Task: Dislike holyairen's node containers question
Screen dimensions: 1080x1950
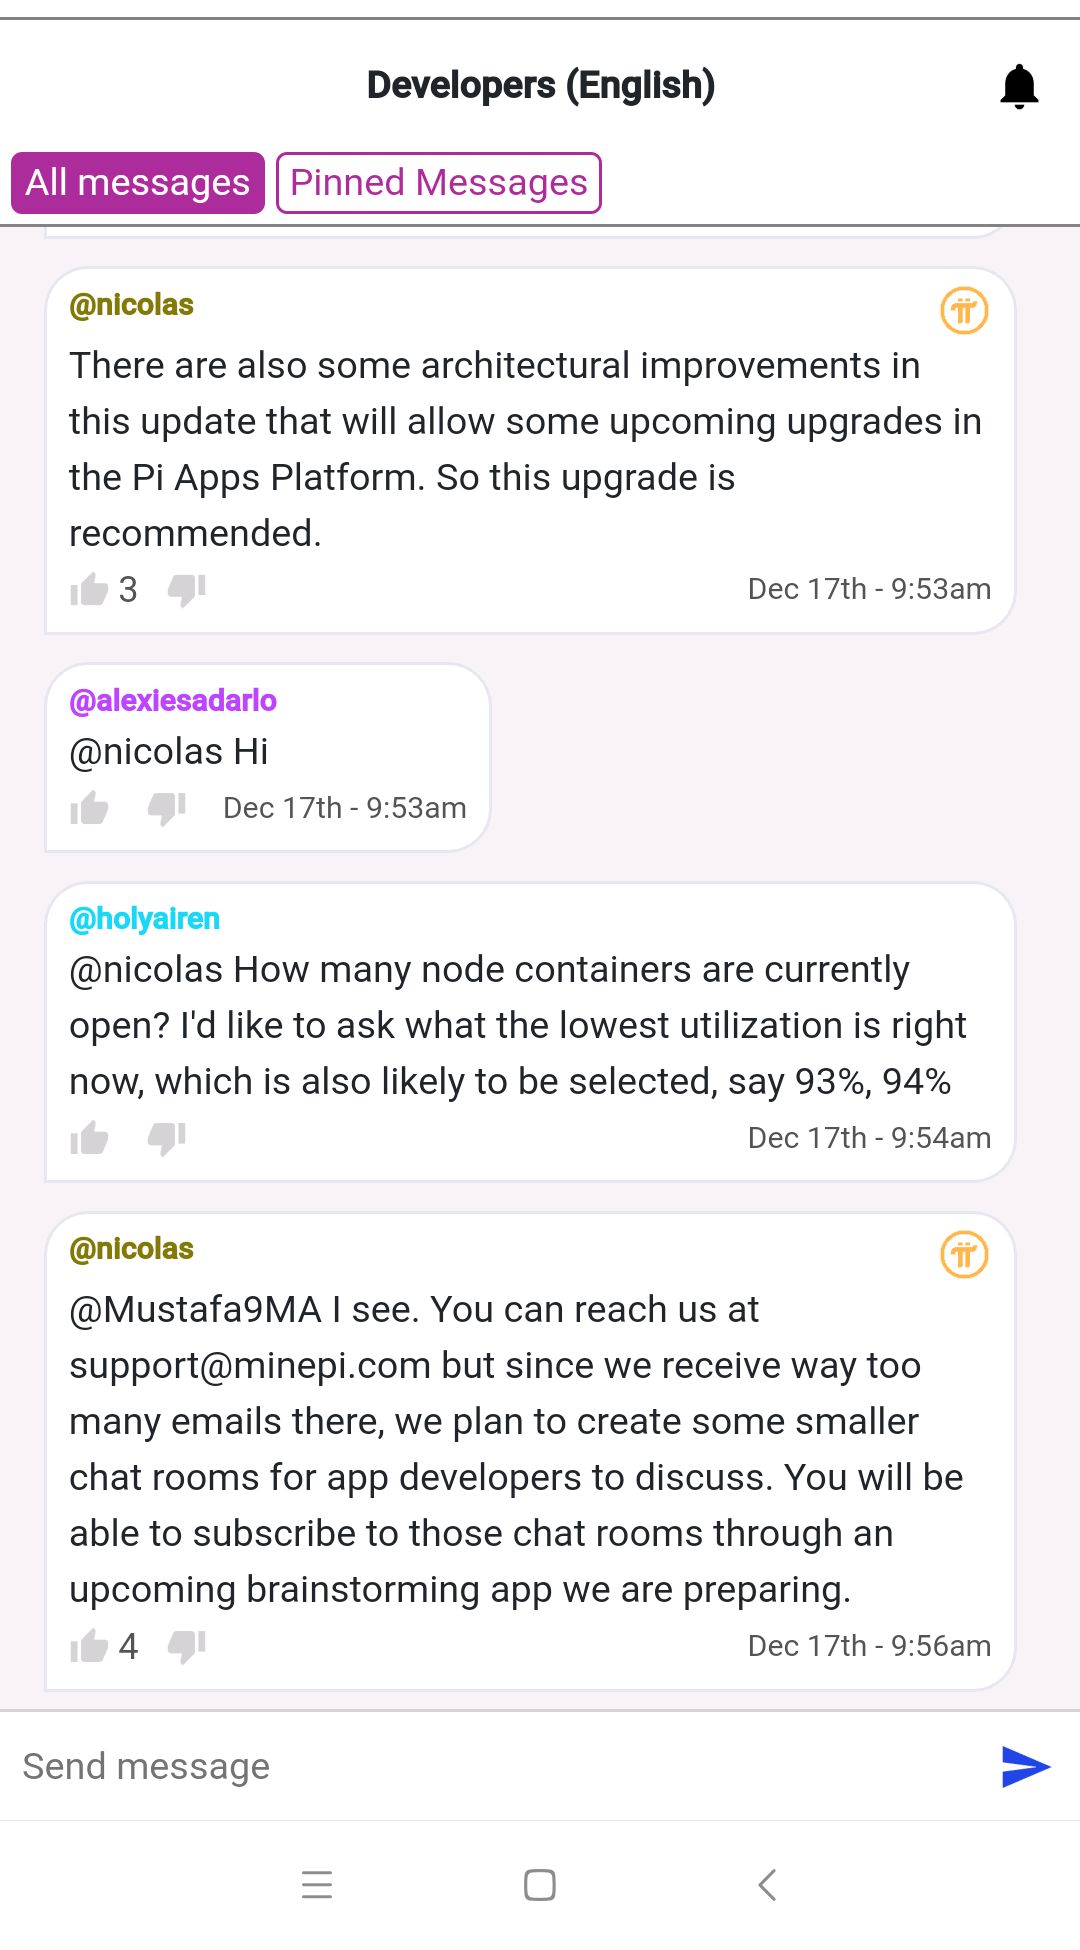Action: (x=167, y=1138)
